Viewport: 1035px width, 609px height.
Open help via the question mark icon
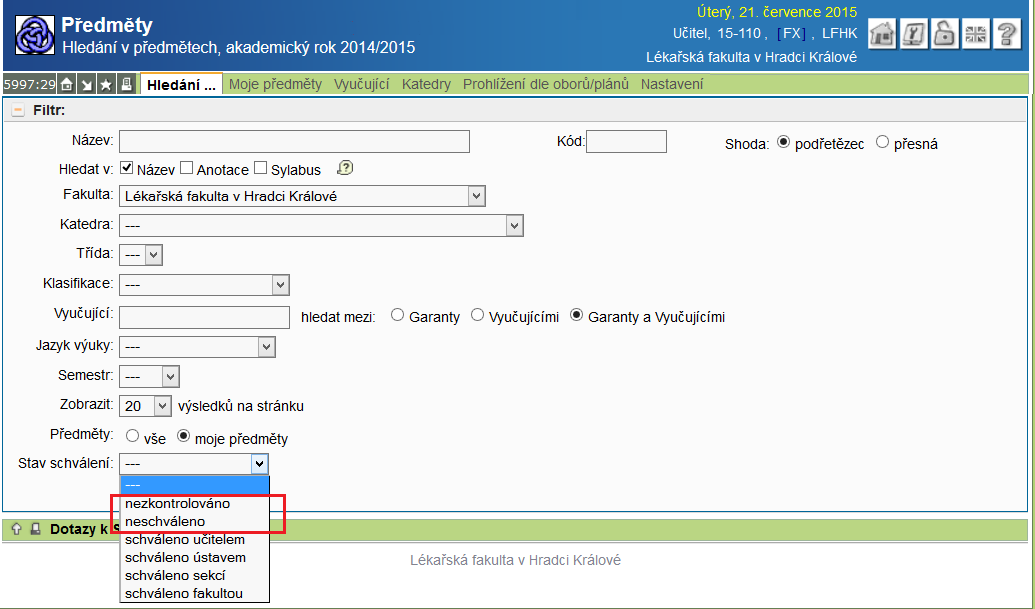coord(1007,34)
